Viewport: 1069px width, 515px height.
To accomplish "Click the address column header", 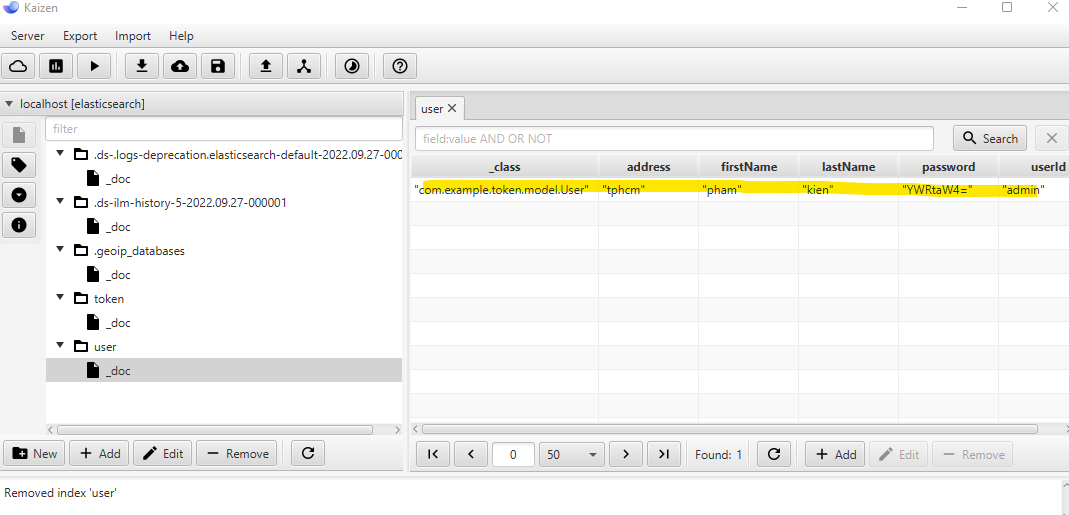I will (648, 166).
